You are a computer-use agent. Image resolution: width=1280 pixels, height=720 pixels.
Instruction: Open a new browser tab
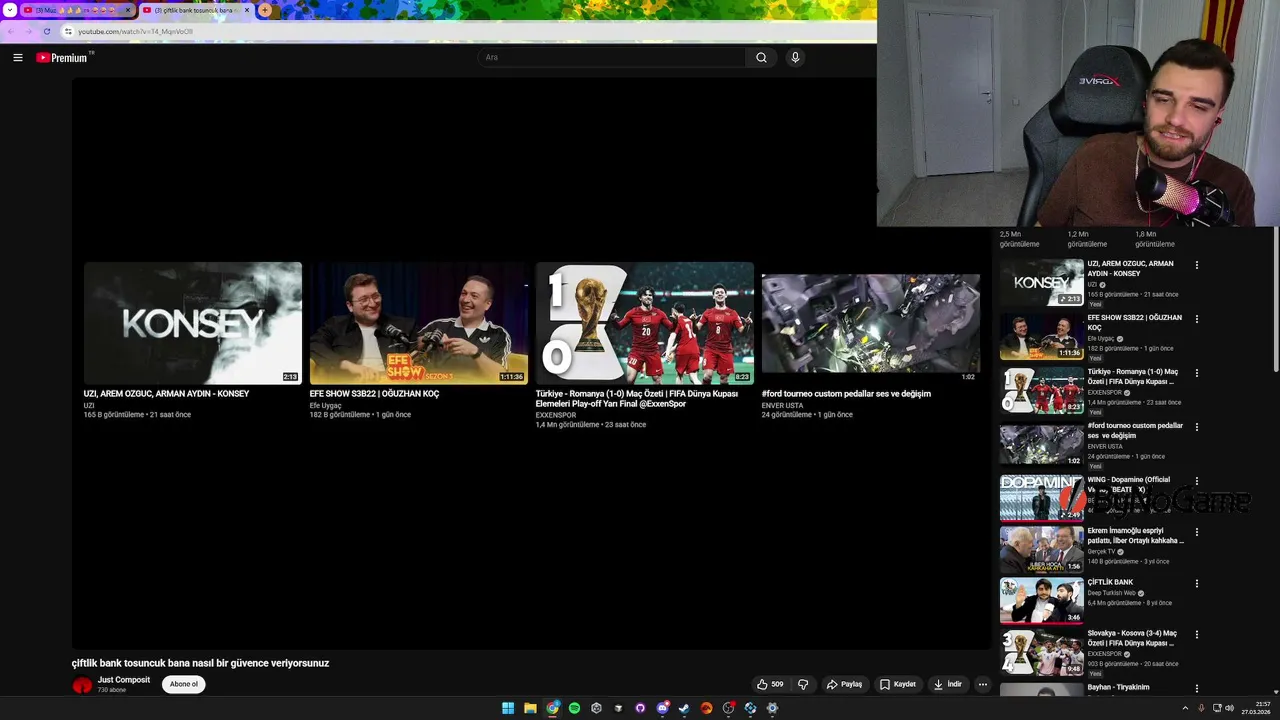coord(265,10)
